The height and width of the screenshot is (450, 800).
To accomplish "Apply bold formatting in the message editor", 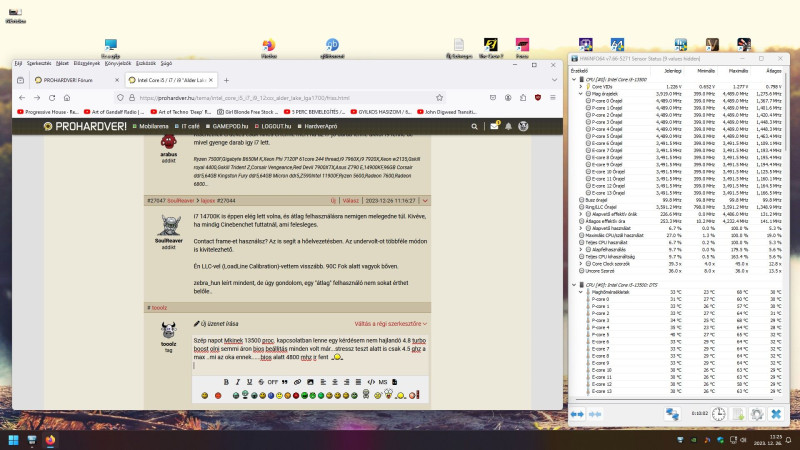I will click(x=226, y=382).
